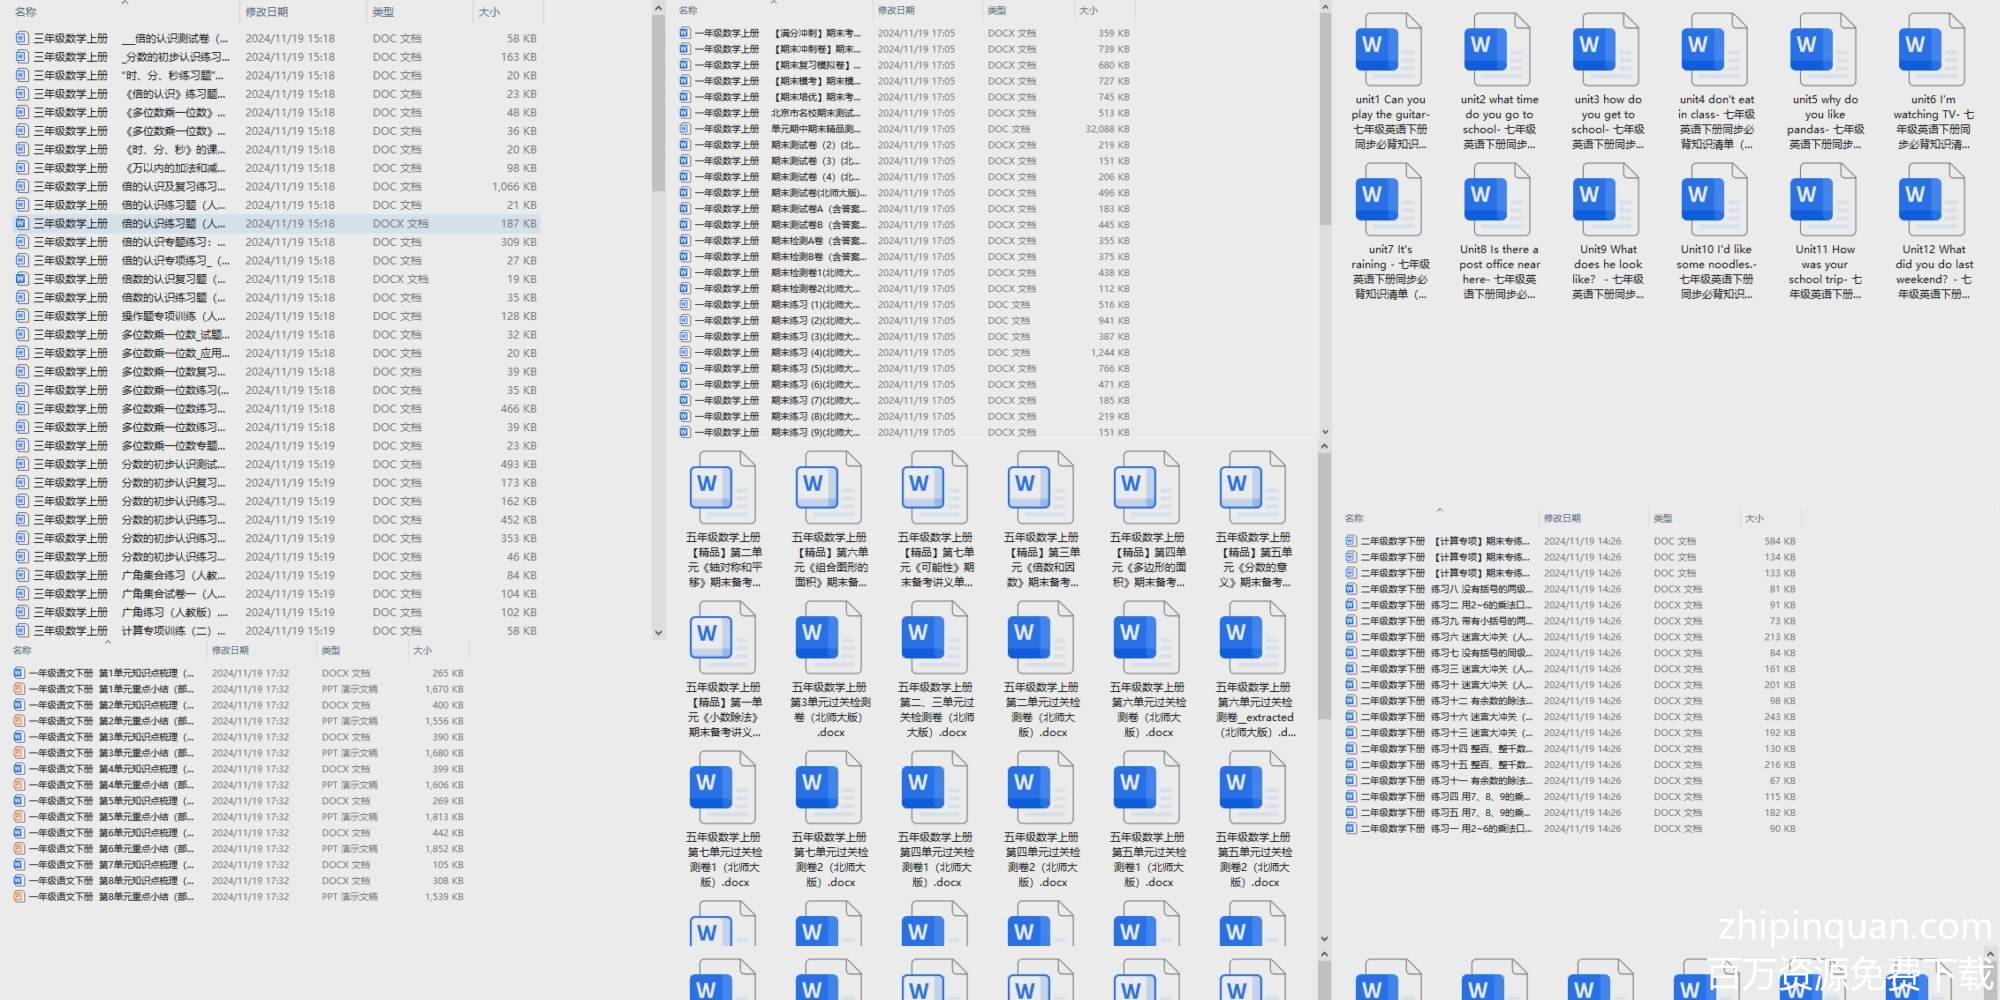Open the unit1 Can you play the guitar document
This screenshot has width=2000, height=1000.
tap(1389, 52)
